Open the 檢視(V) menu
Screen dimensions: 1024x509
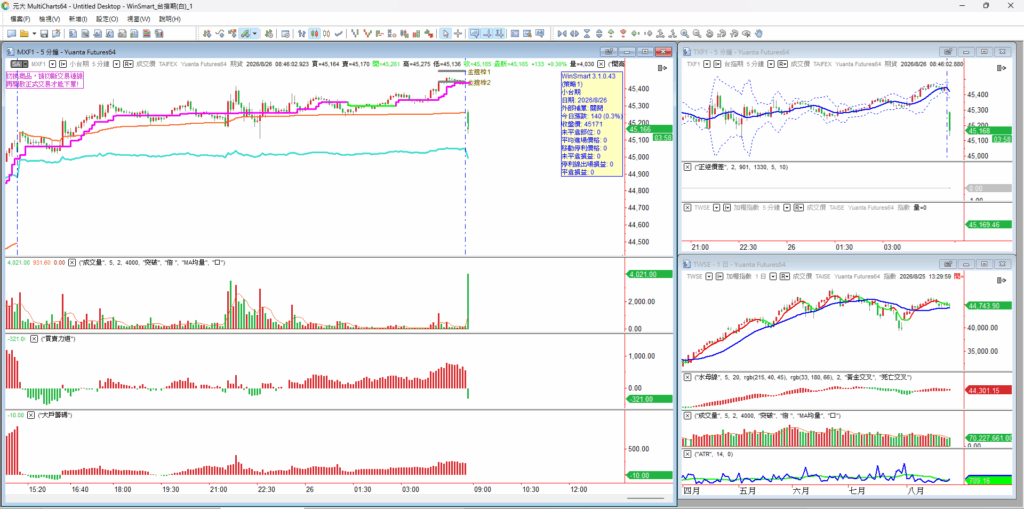tap(50, 19)
